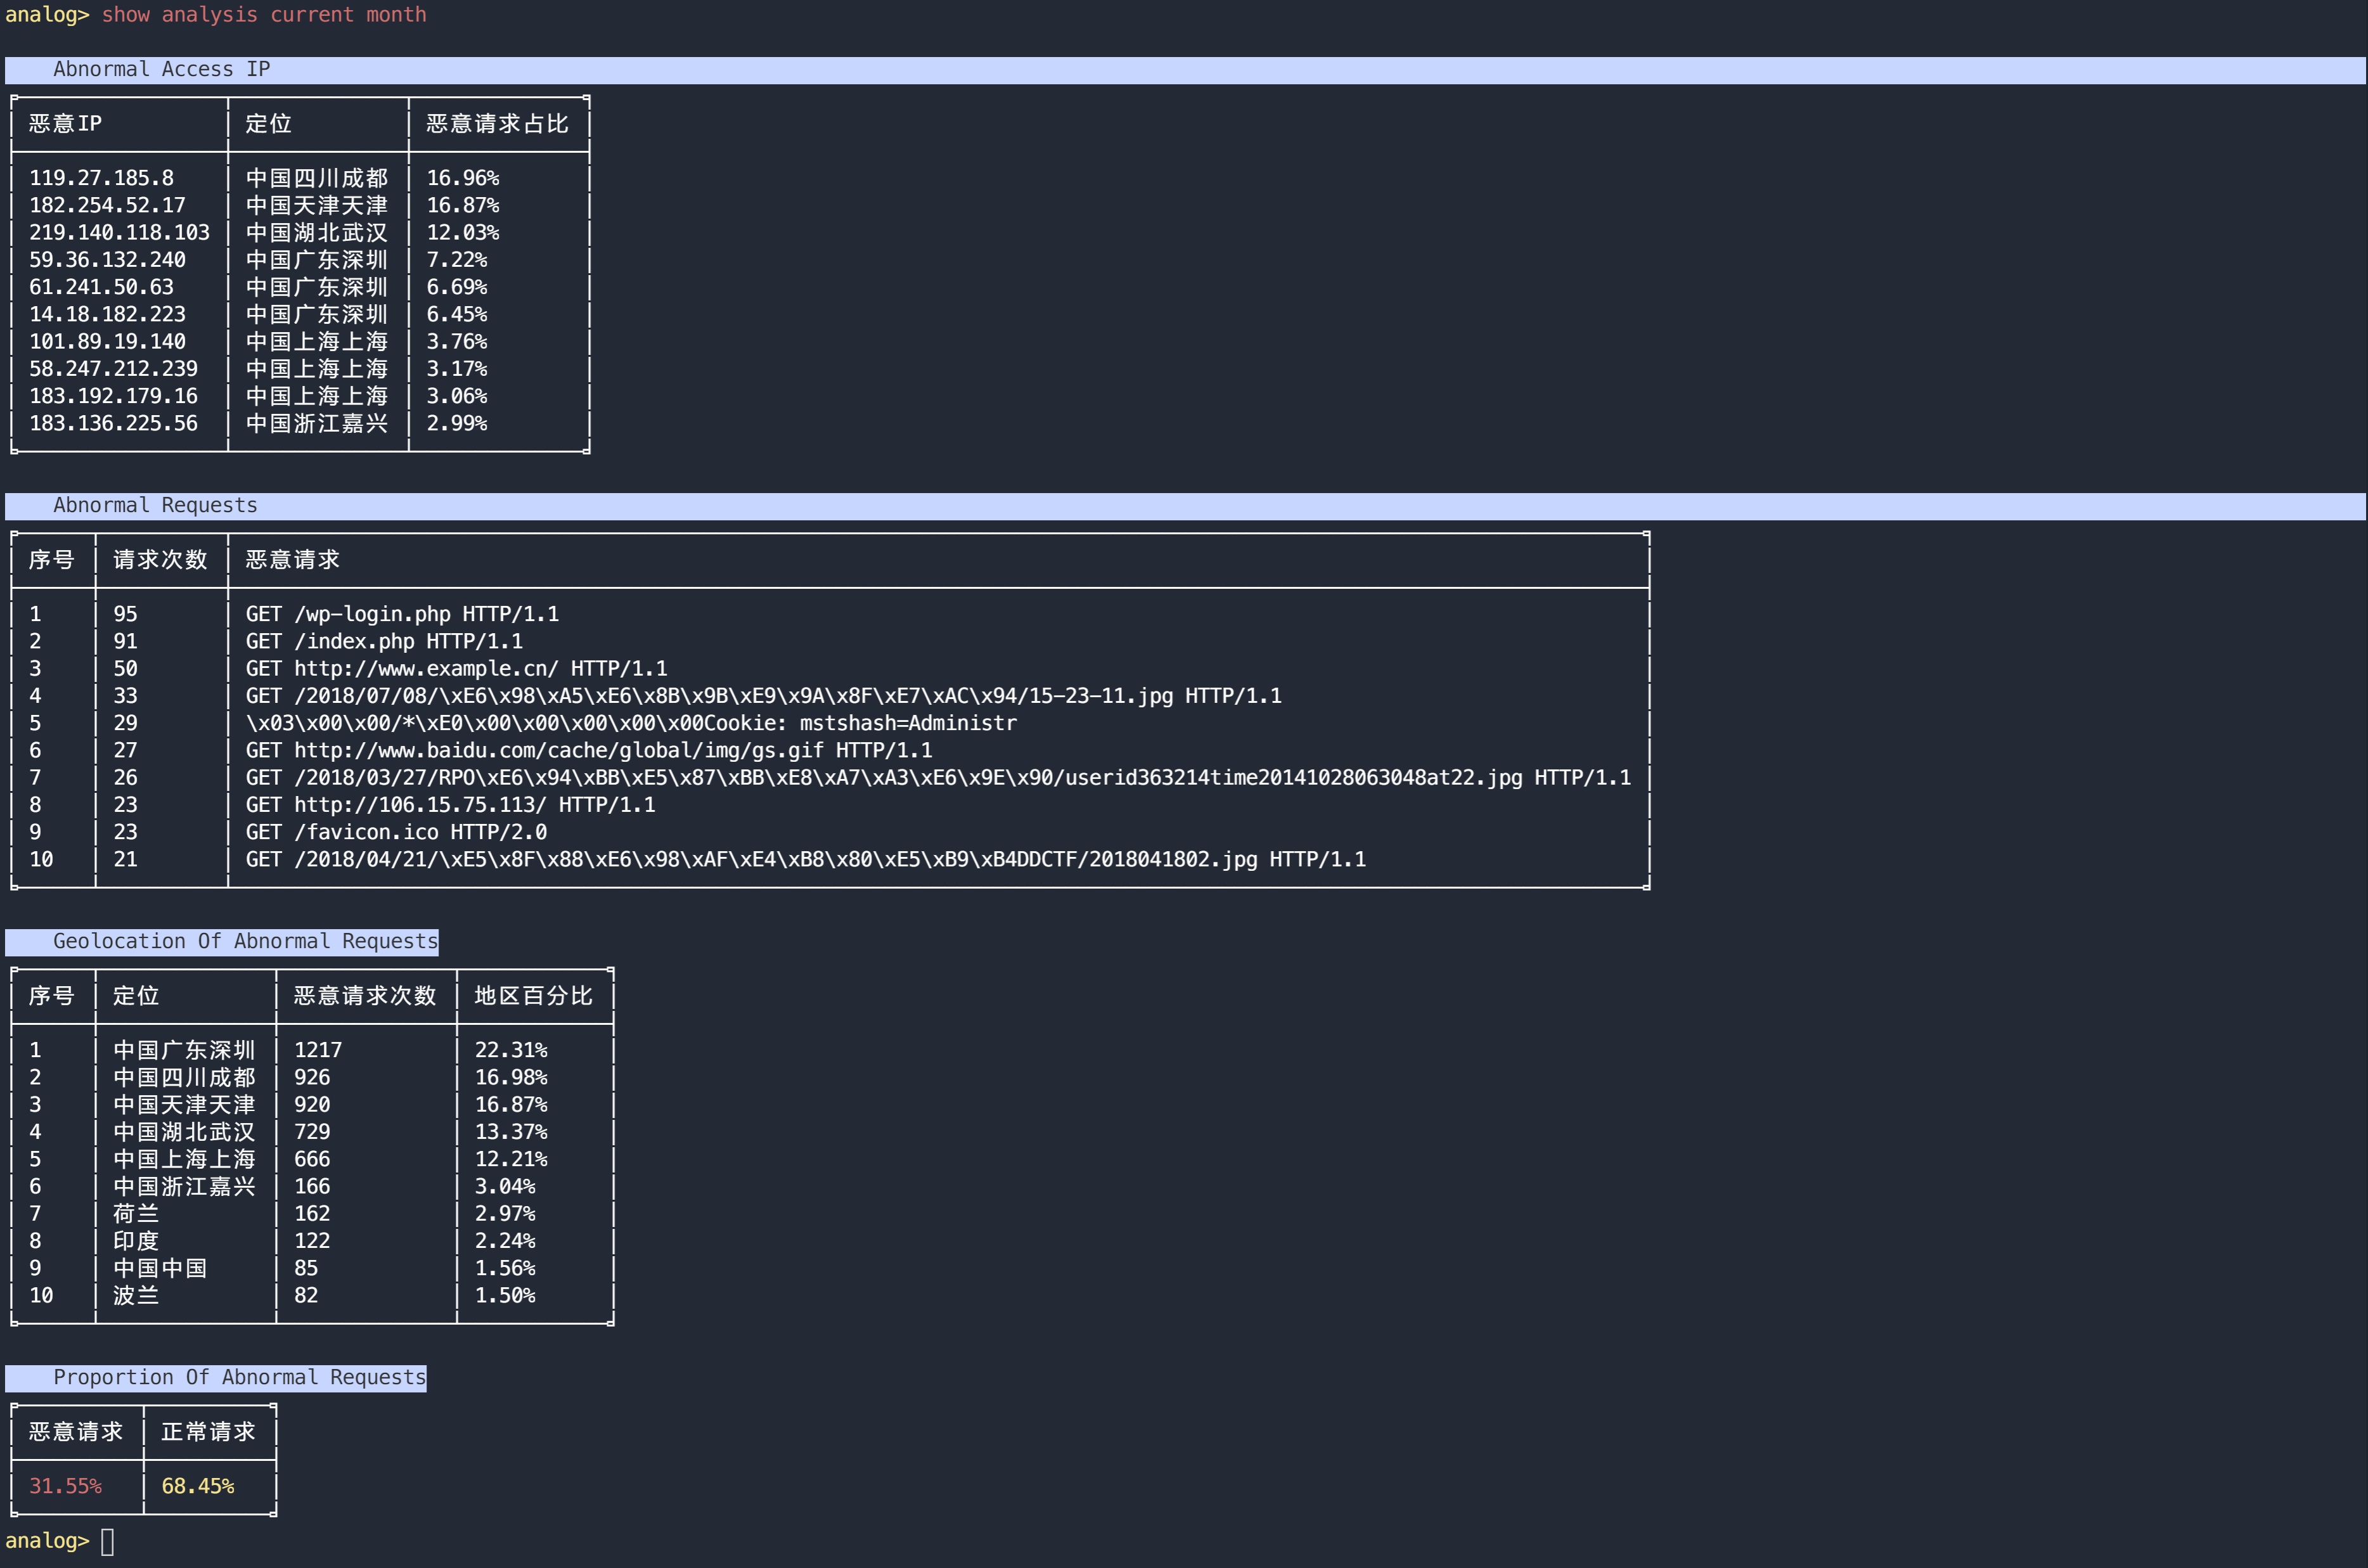This screenshot has height=1568, width=2368.
Task: Click the Geolocation Of Abnormal Requests header
Action: pos(245,941)
